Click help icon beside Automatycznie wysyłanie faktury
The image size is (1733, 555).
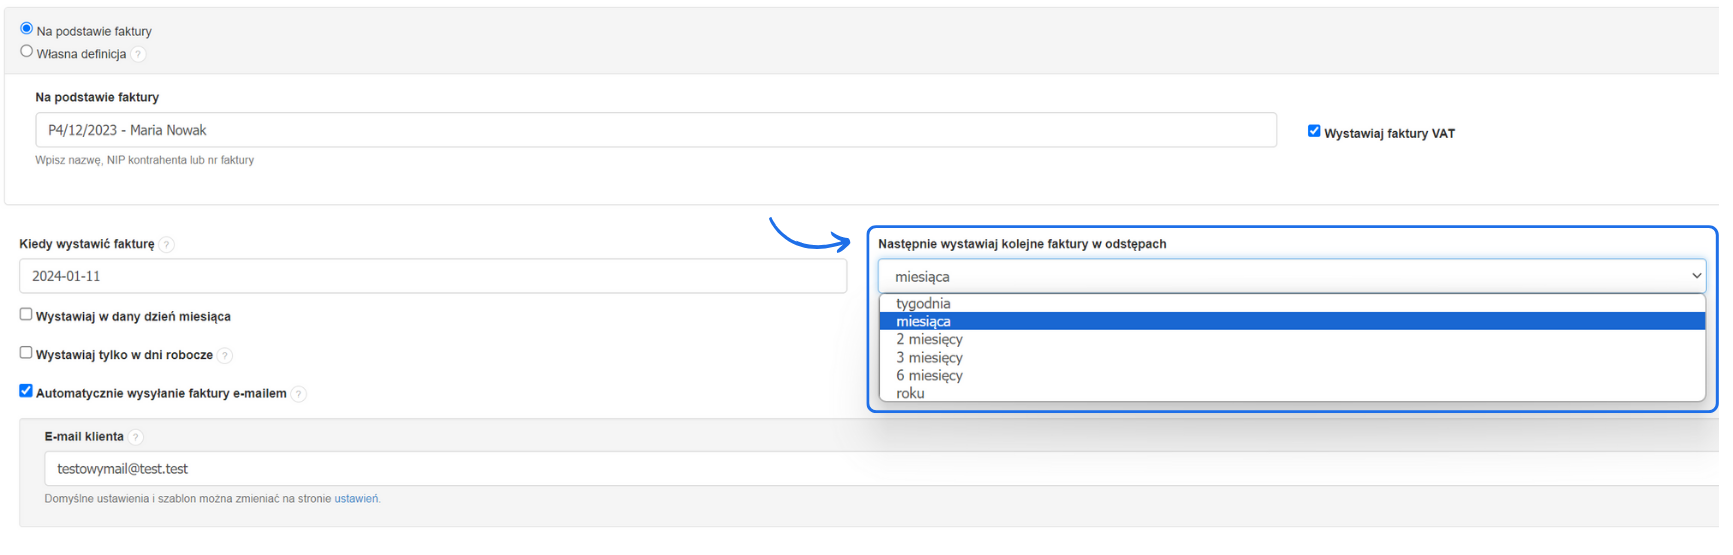tap(299, 394)
